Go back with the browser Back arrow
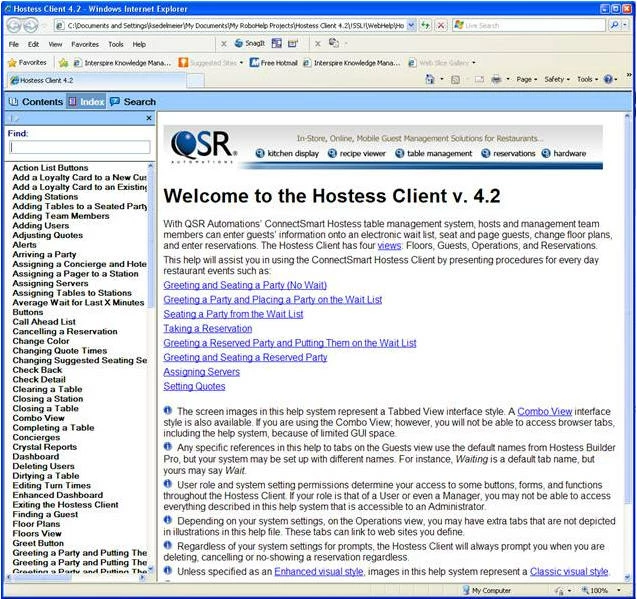 click(15, 26)
